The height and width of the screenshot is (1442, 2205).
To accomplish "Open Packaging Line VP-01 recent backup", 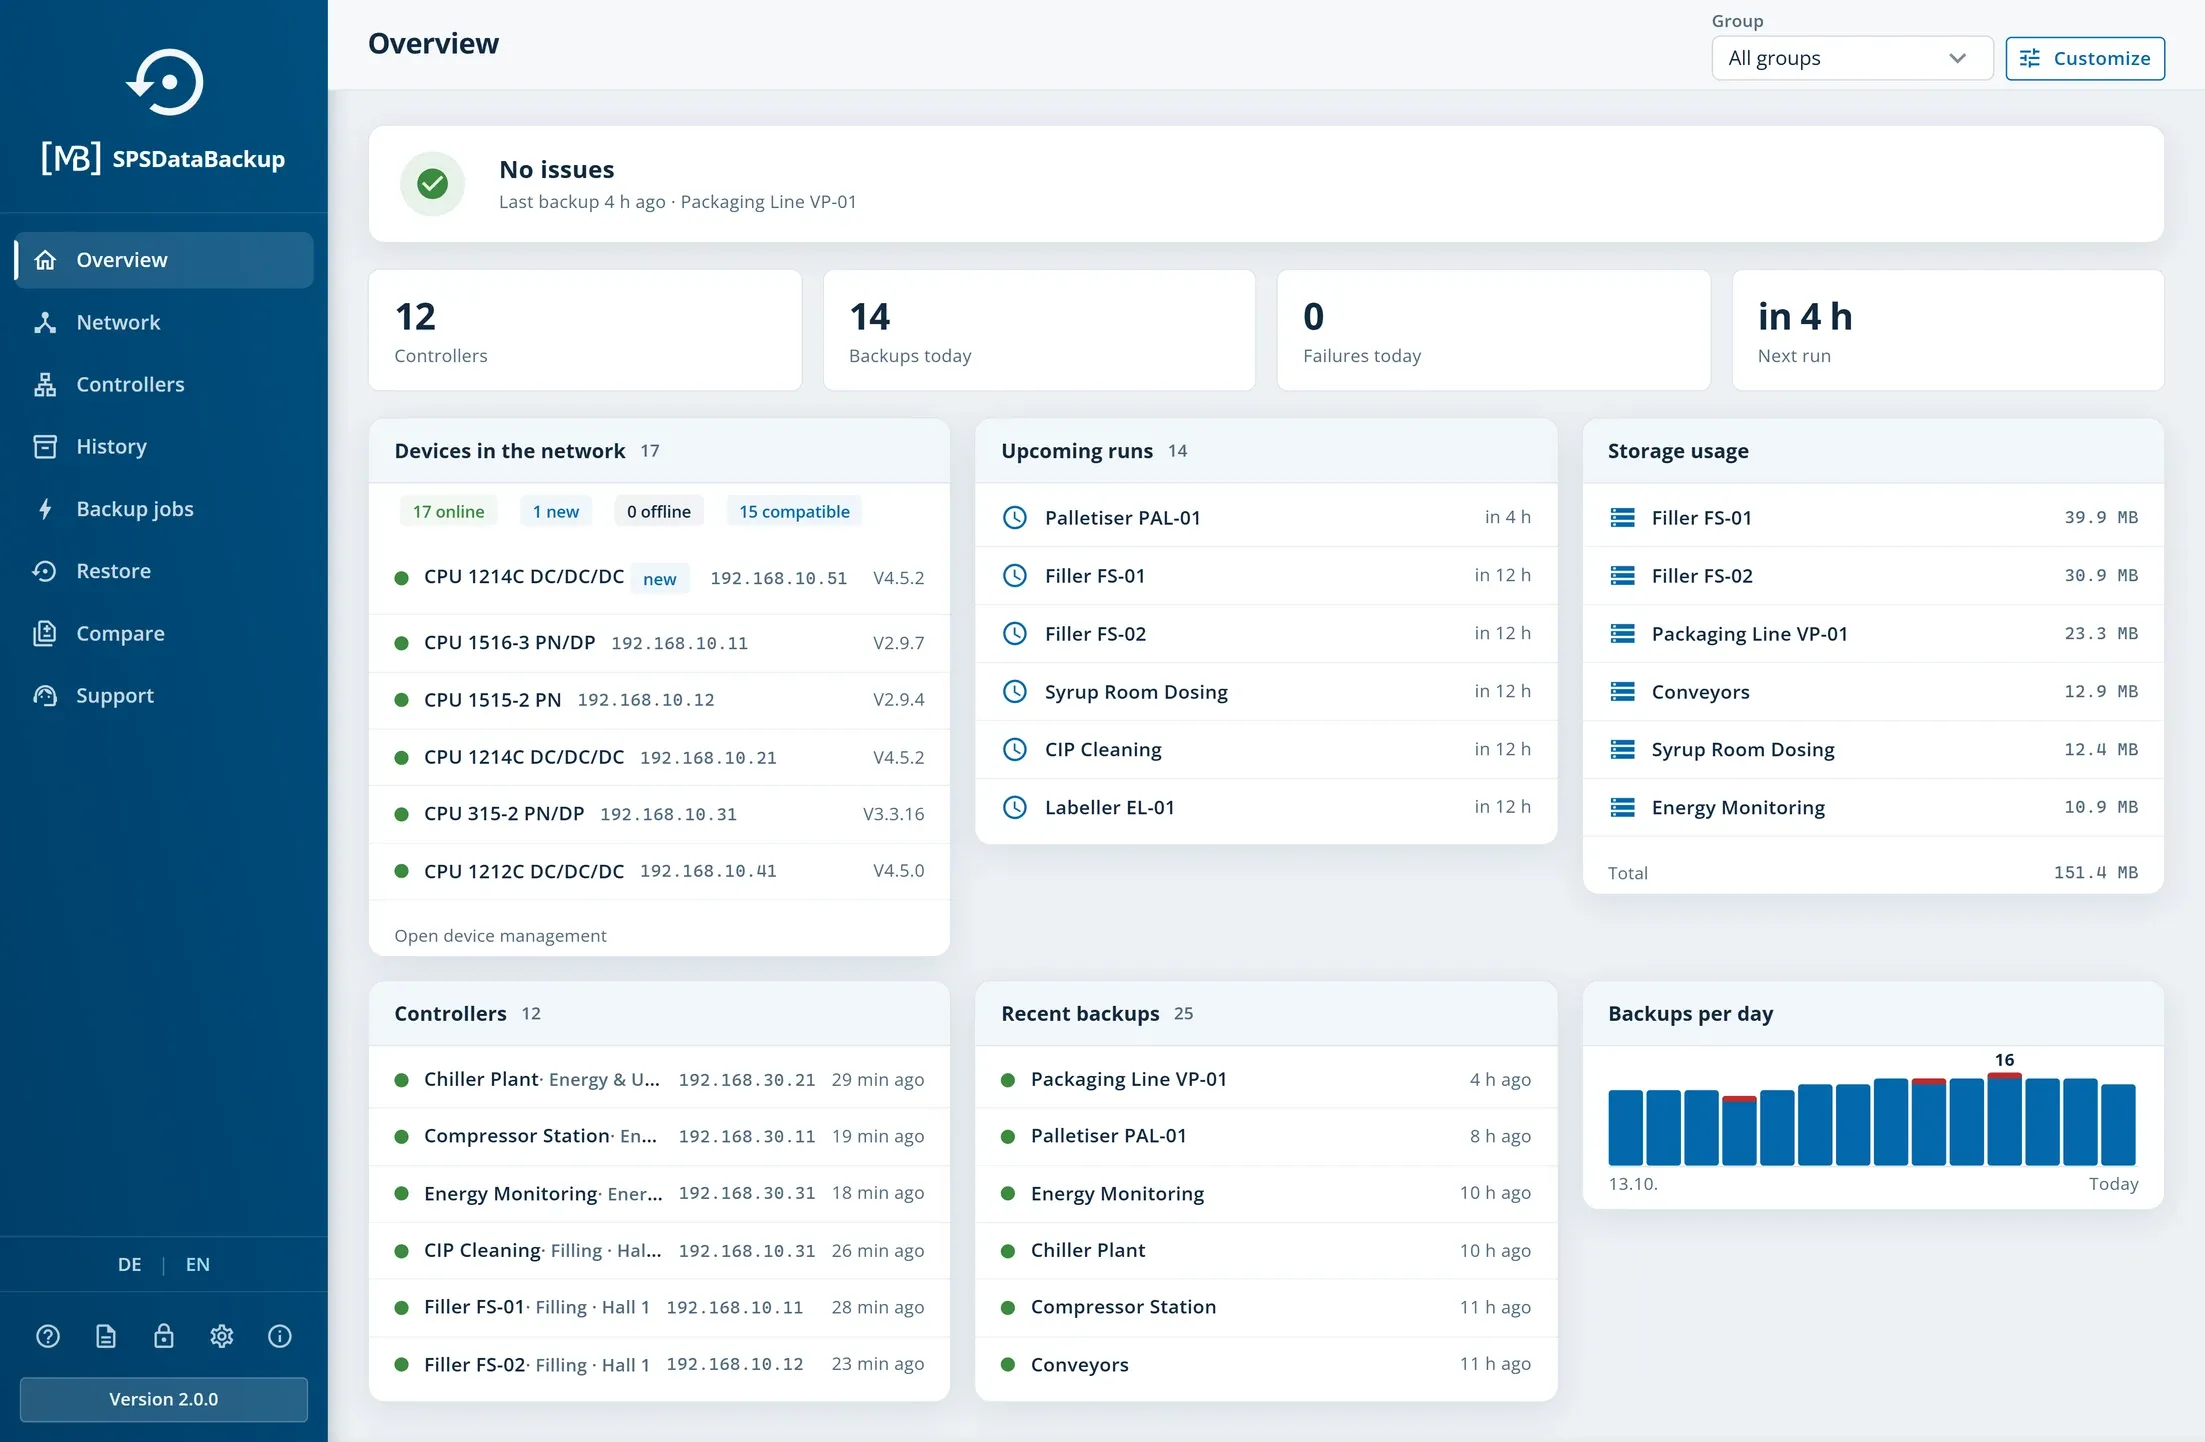I will pyautogui.click(x=1266, y=1079).
